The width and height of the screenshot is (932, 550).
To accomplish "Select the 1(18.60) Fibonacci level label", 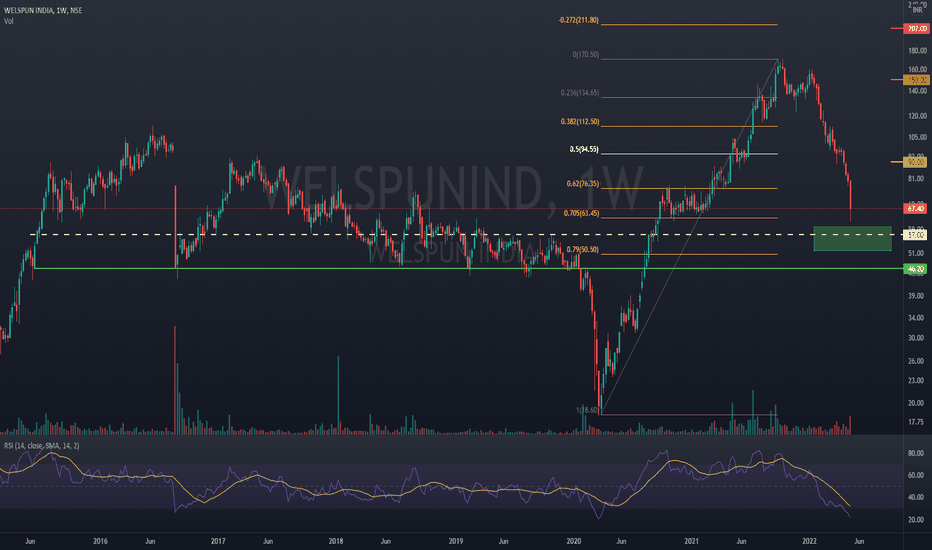I will [x=587, y=410].
